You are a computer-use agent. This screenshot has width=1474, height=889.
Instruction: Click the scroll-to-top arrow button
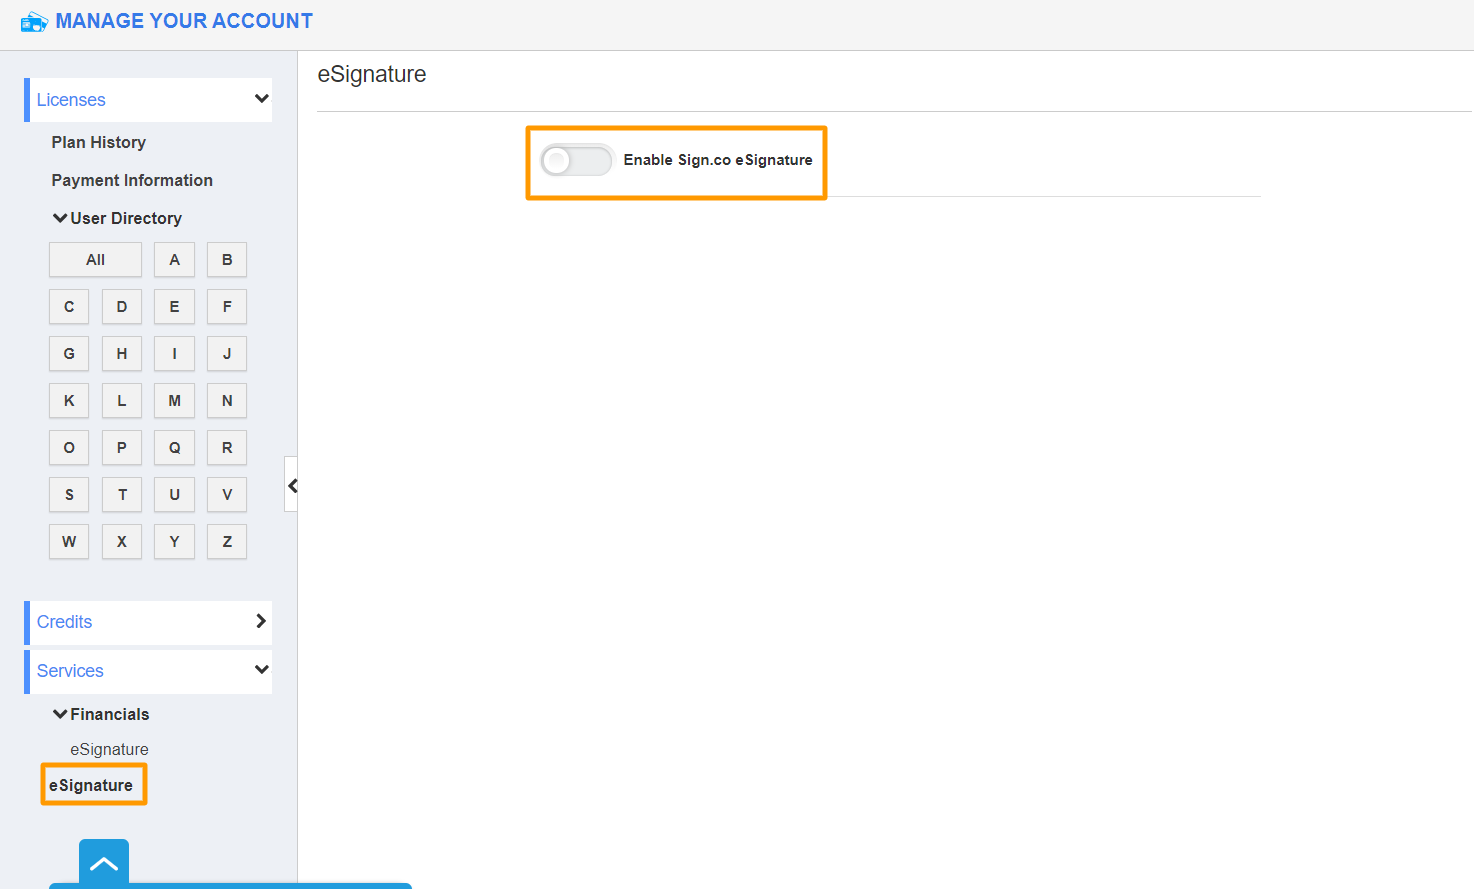click(x=104, y=862)
